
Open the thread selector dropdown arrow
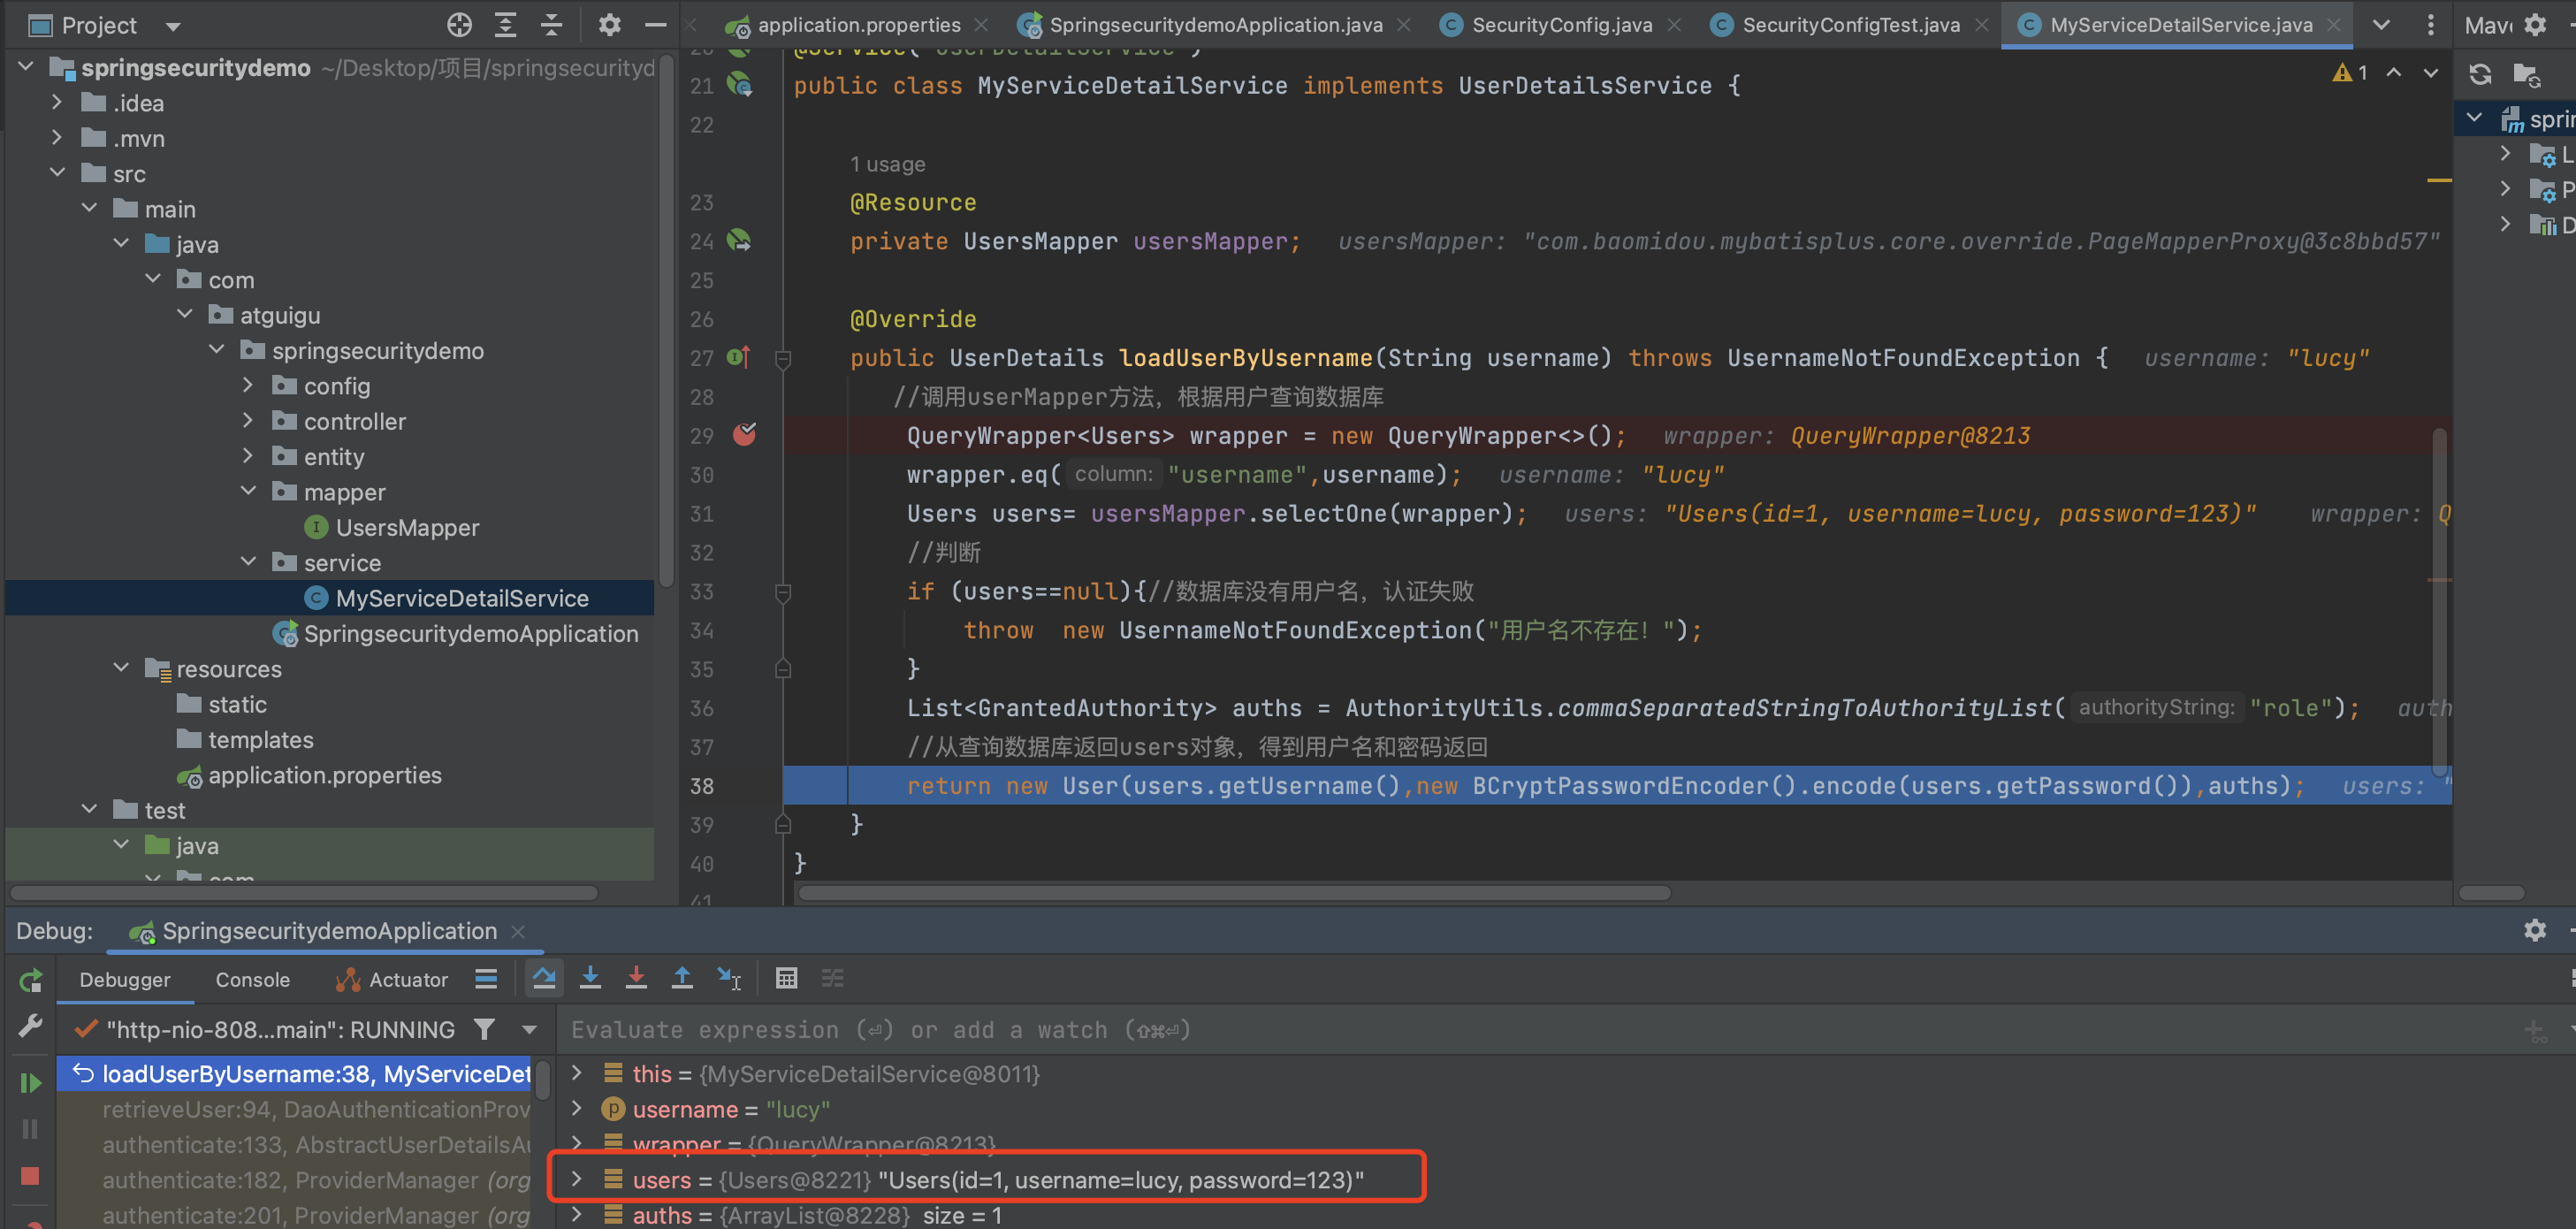click(530, 1029)
